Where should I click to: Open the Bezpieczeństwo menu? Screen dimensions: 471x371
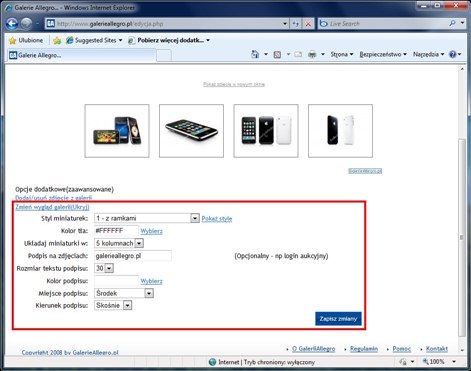pyautogui.click(x=383, y=54)
